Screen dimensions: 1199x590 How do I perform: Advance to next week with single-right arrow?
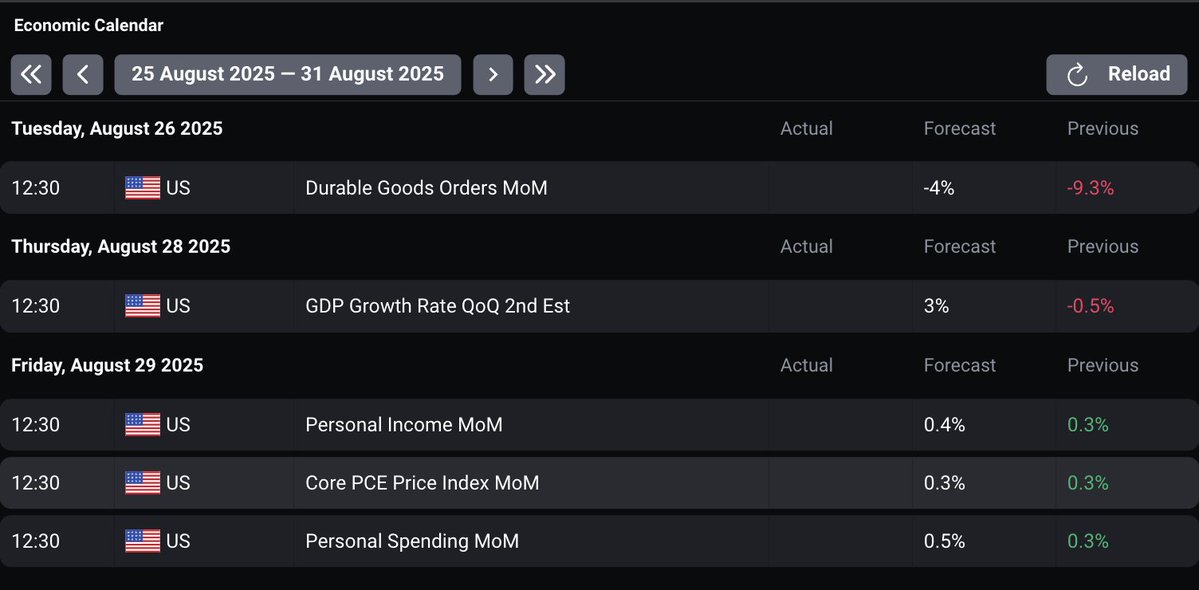pyautogui.click(x=493, y=74)
